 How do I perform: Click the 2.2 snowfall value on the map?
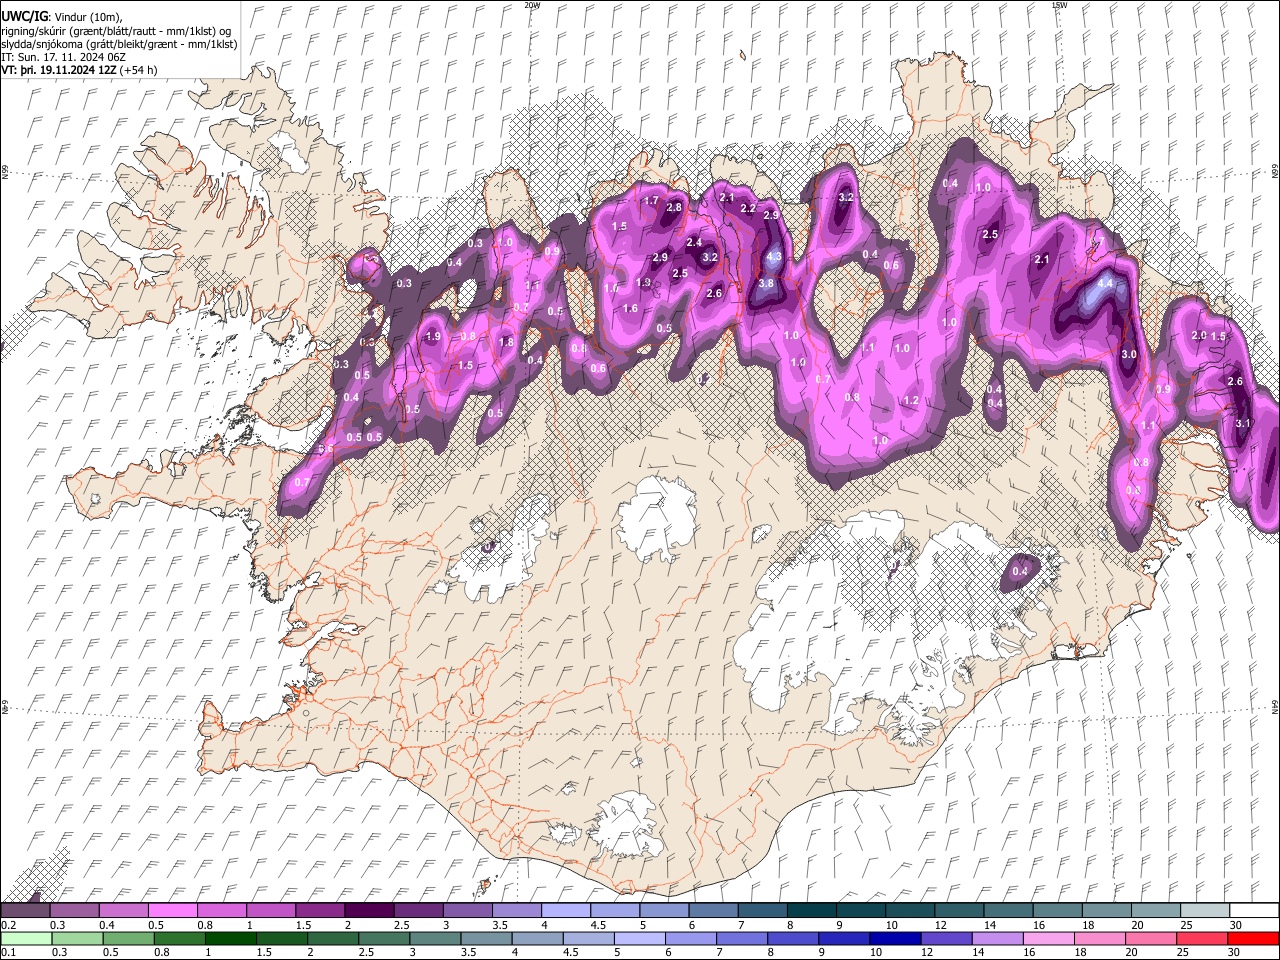point(748,208)
